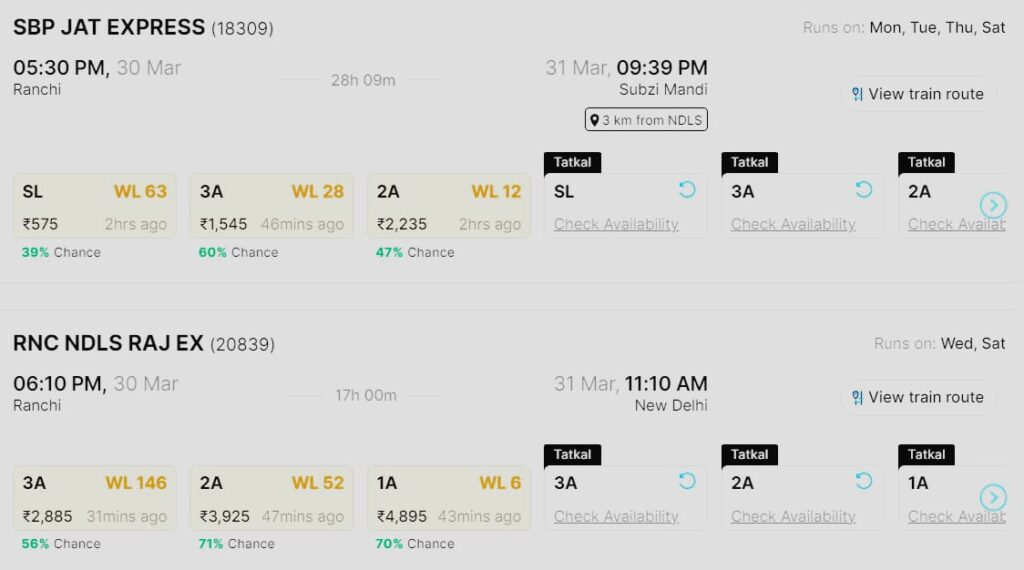
Task: Refresh Tatkal 3A availability for RNC NDLS Raj Ex
Action: click(x=687, y=481)
